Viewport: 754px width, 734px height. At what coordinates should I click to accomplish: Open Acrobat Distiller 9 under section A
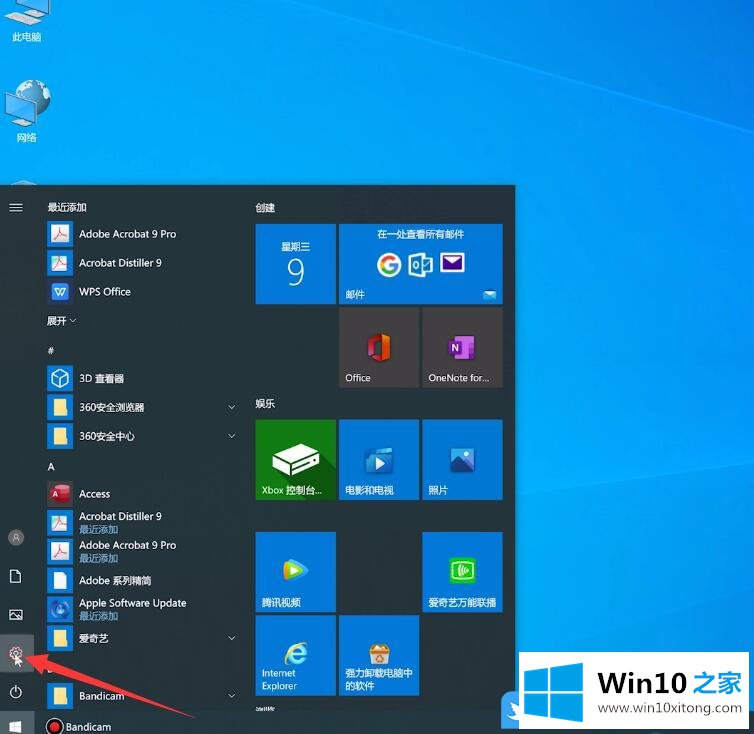tap(141, 522)
